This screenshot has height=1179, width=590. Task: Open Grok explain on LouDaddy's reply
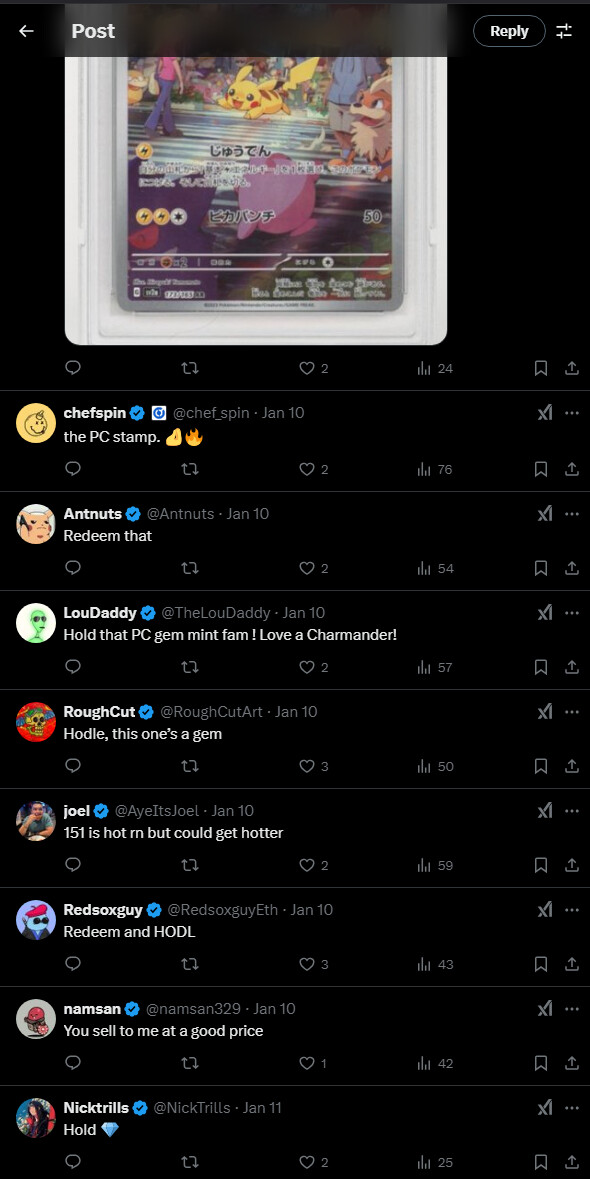pyautogui.click(x=546, y=613)
